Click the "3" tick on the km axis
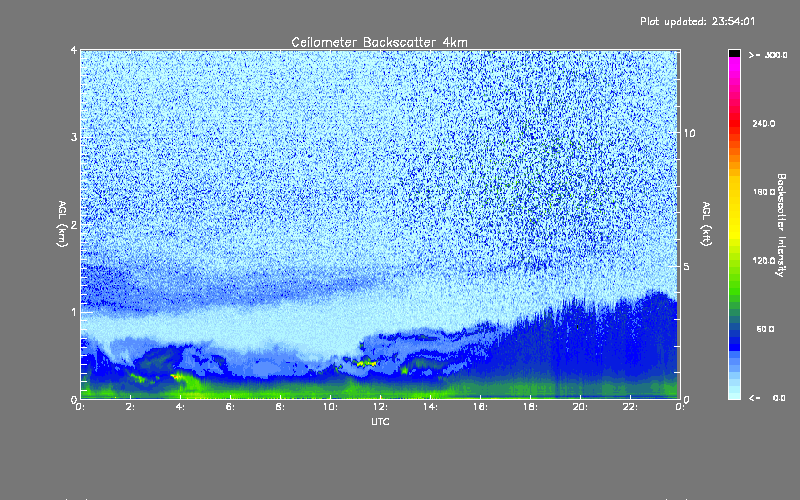 click(x=74, y=137)
